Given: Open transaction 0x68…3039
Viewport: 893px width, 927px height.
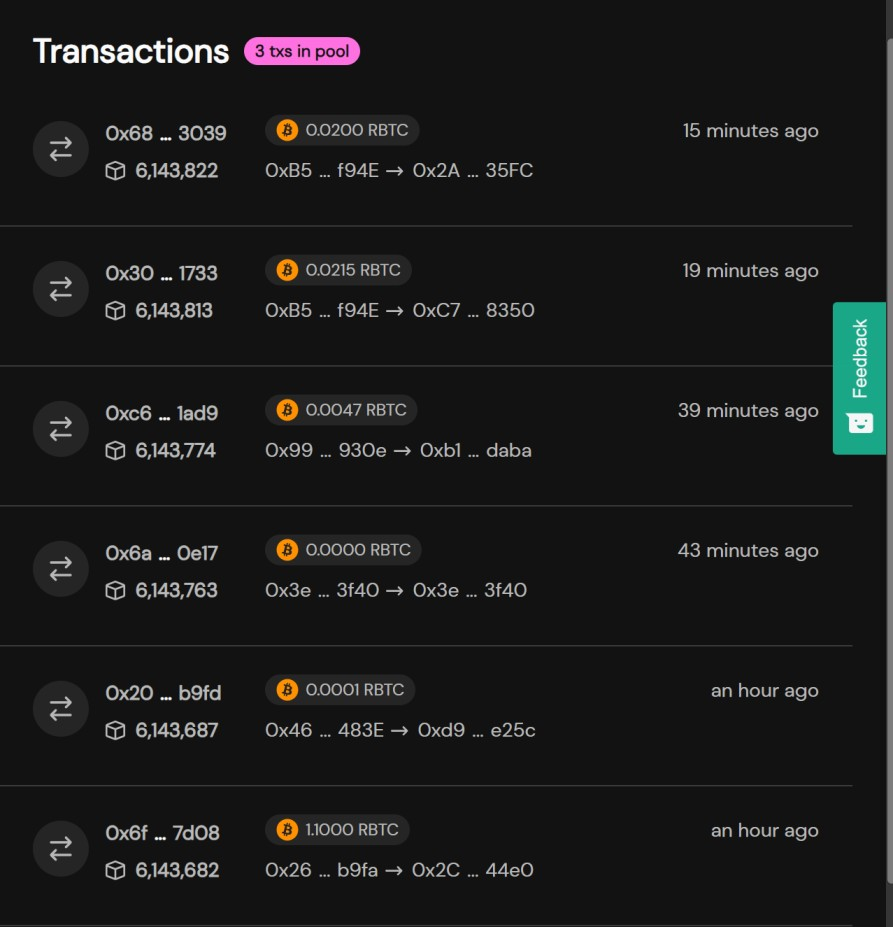Looking at the screenshot, I should [x=164, y=132].
